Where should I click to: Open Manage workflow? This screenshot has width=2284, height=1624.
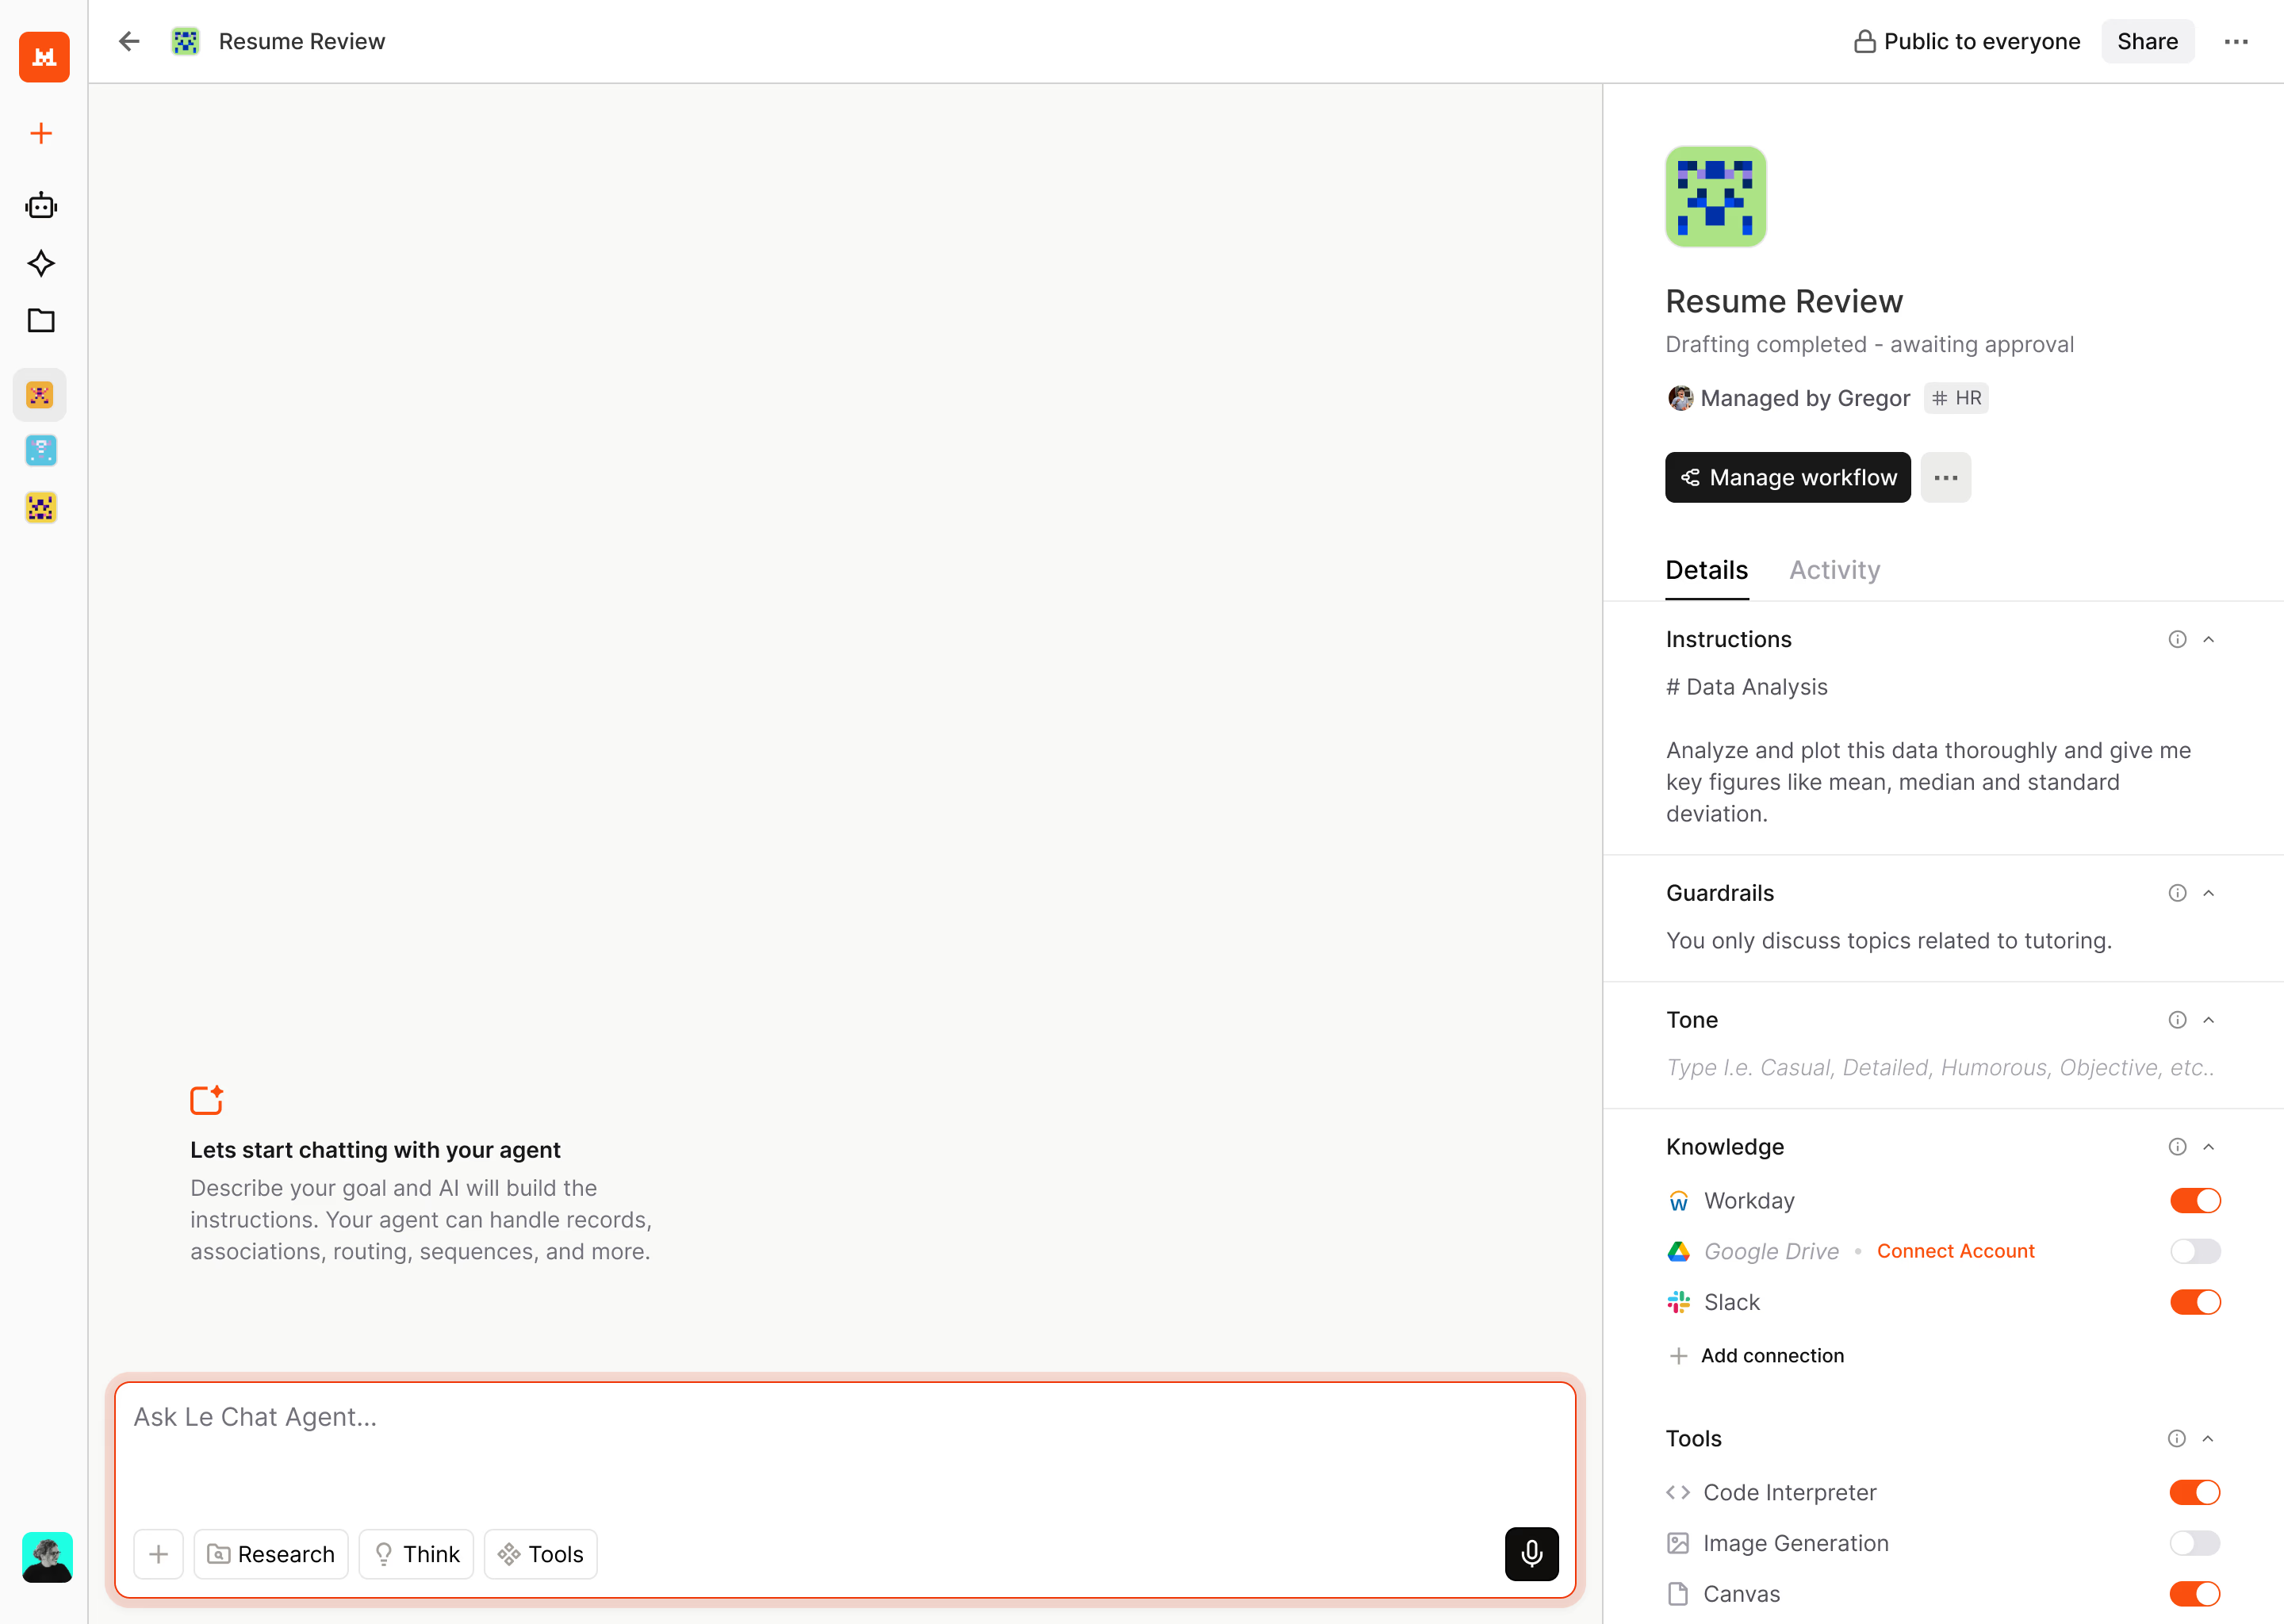(x=1787, y=477)
